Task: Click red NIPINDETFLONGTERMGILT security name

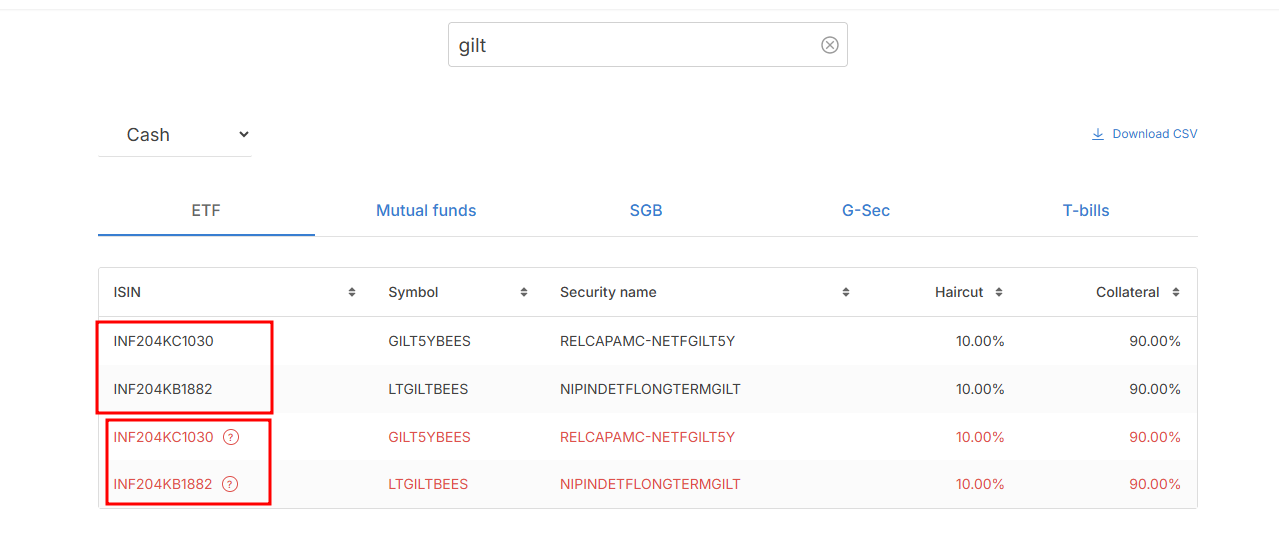Action: pyautogui.click(x=650, y=485)
